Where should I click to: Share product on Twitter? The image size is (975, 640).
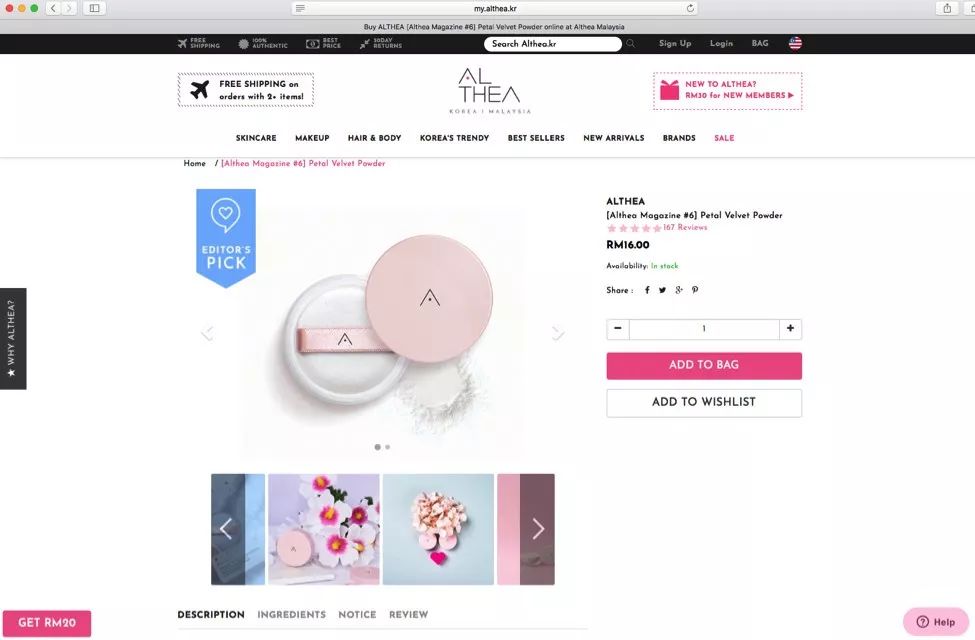coord(662,290)
